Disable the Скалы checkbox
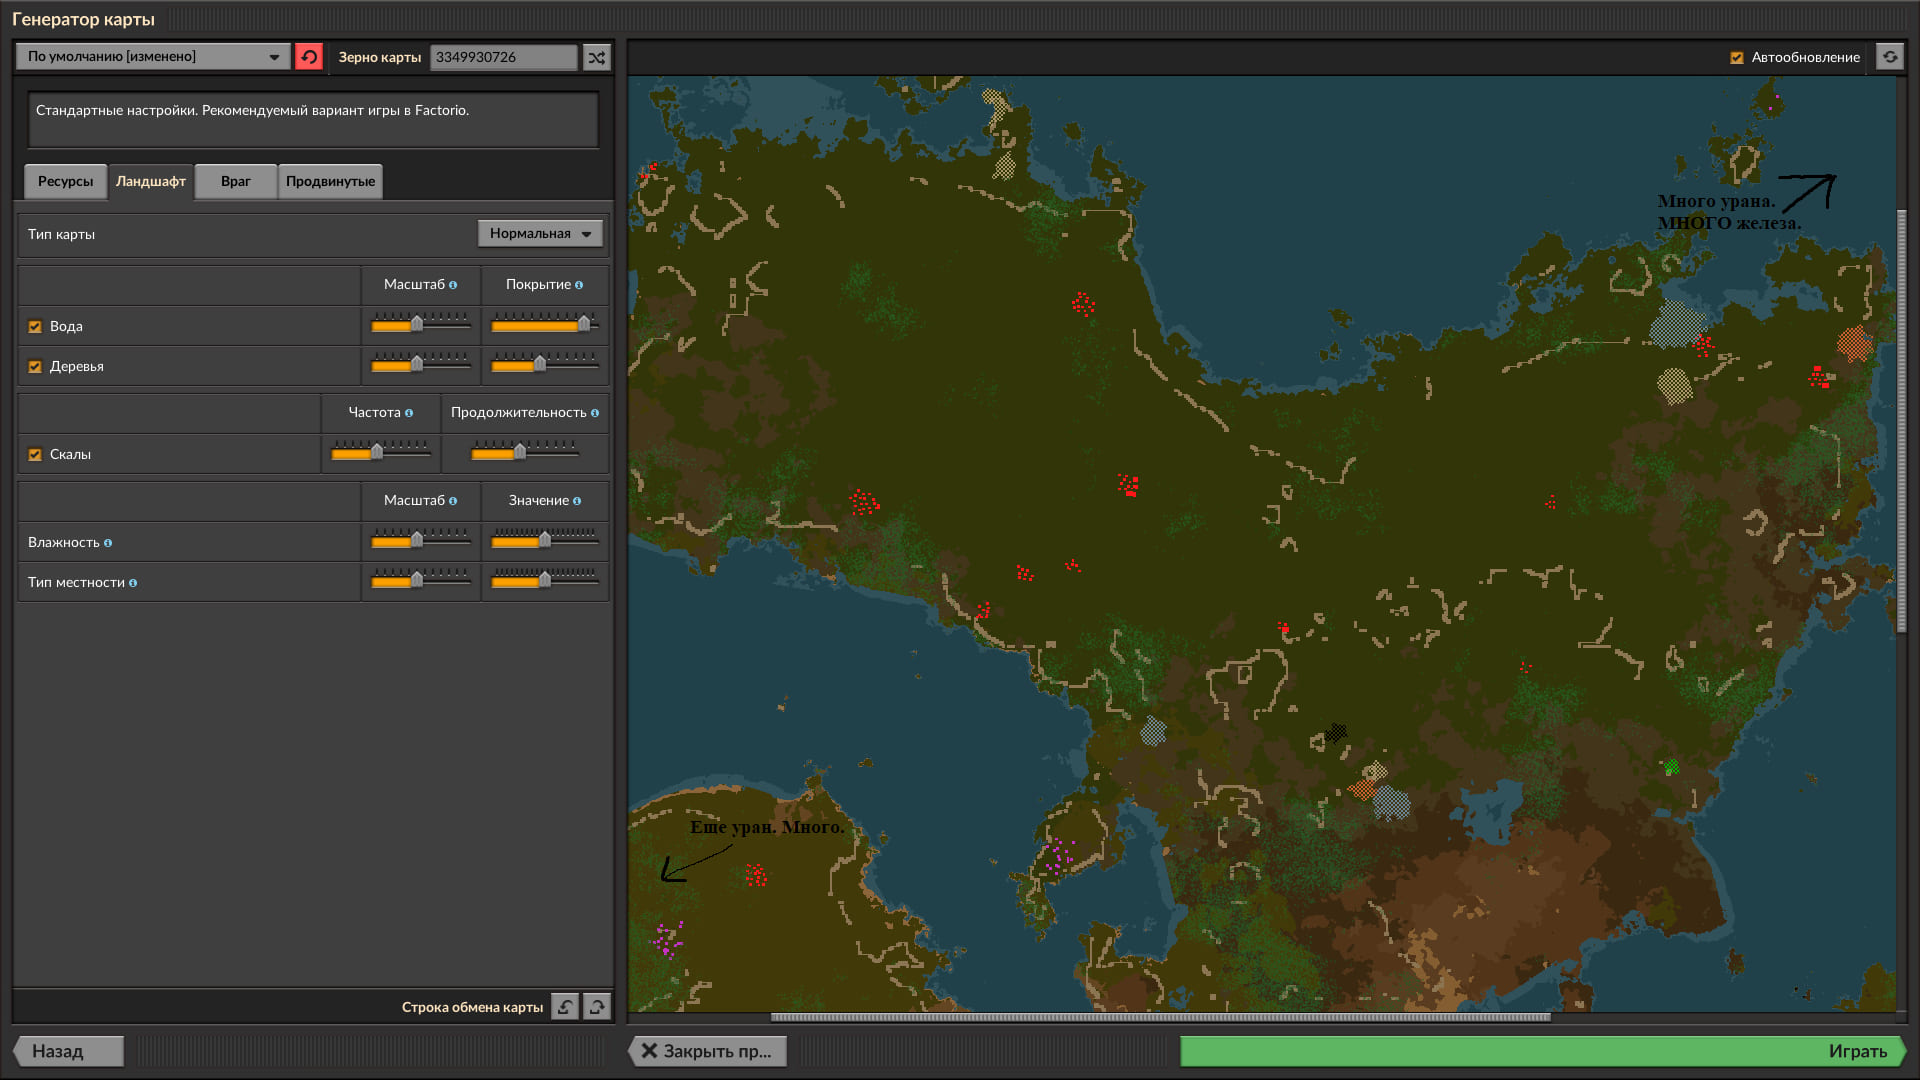The width and height of the screenshot is (1920, 1080). click(x=35, y=455)
